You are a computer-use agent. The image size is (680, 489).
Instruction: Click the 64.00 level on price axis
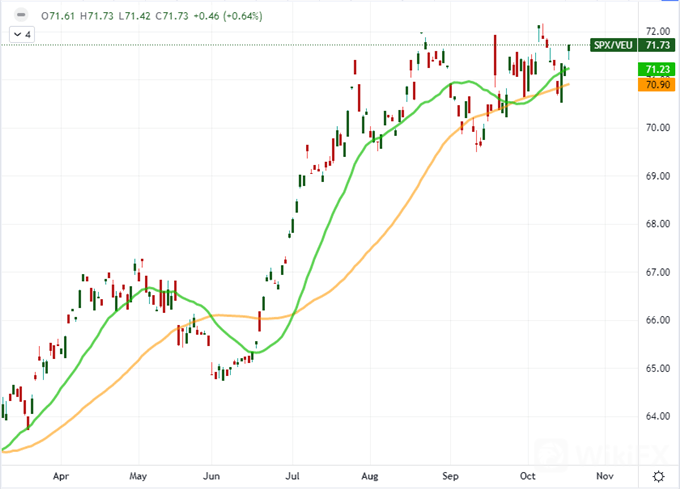[x=657, y=416]
